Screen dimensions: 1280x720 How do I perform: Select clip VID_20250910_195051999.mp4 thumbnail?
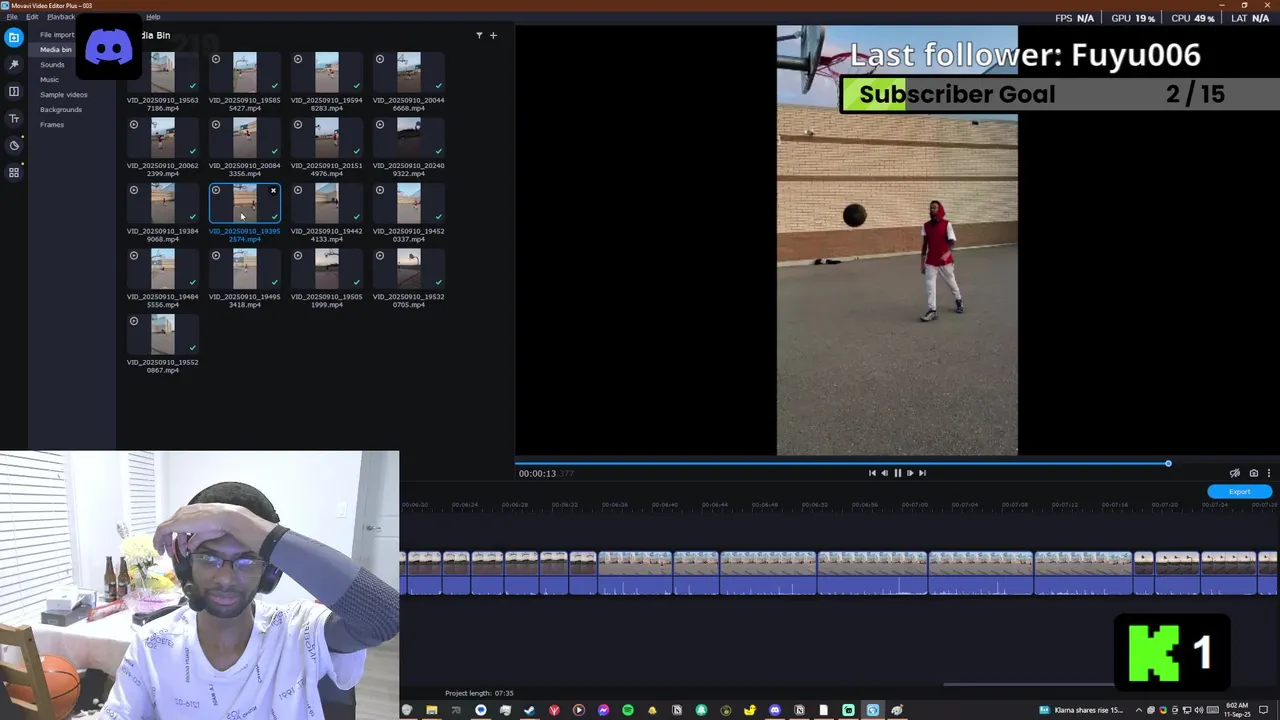point(327,269)
